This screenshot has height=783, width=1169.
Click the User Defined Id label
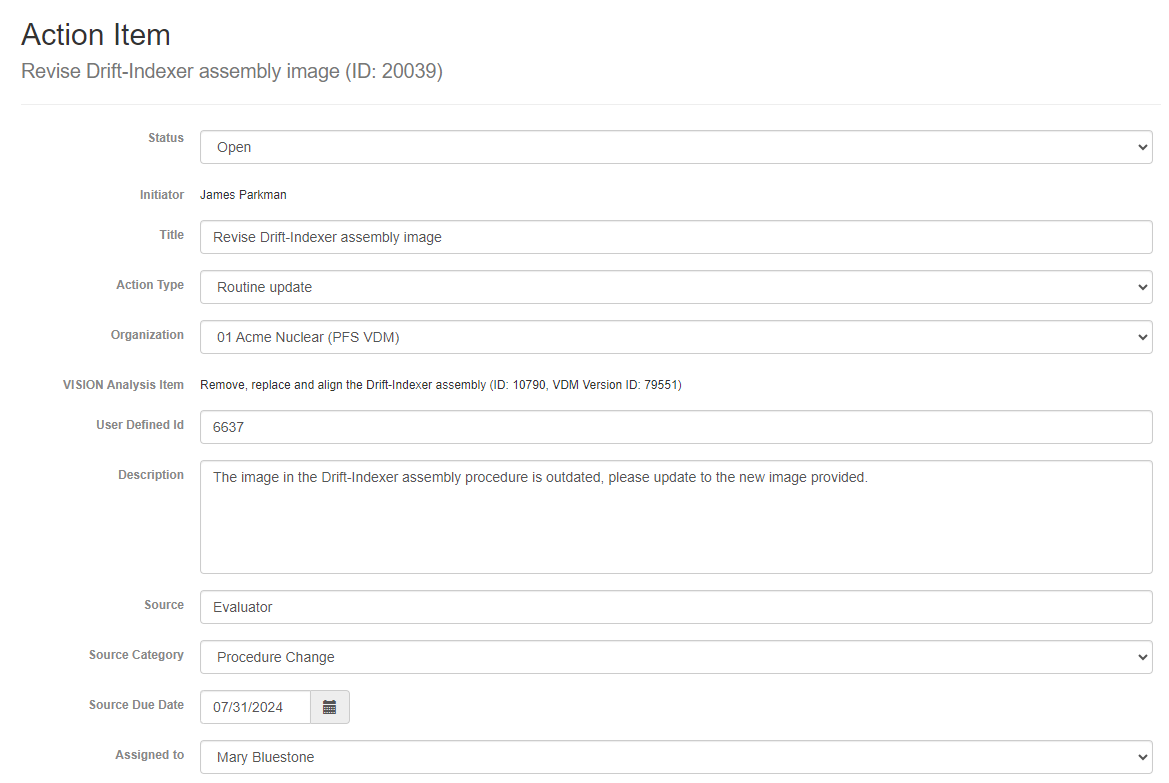point(140,425)
